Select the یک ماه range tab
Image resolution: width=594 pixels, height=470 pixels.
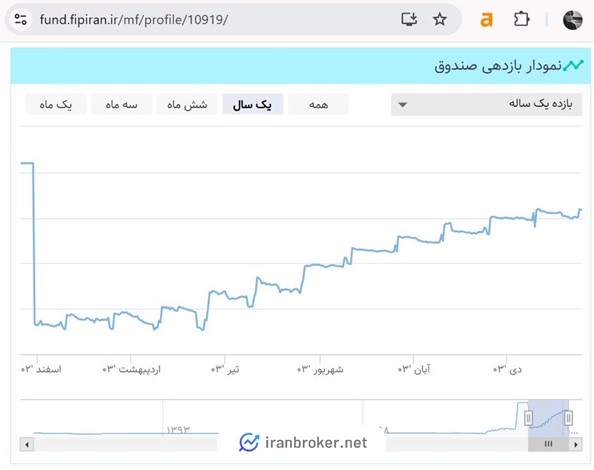point(56,105)
